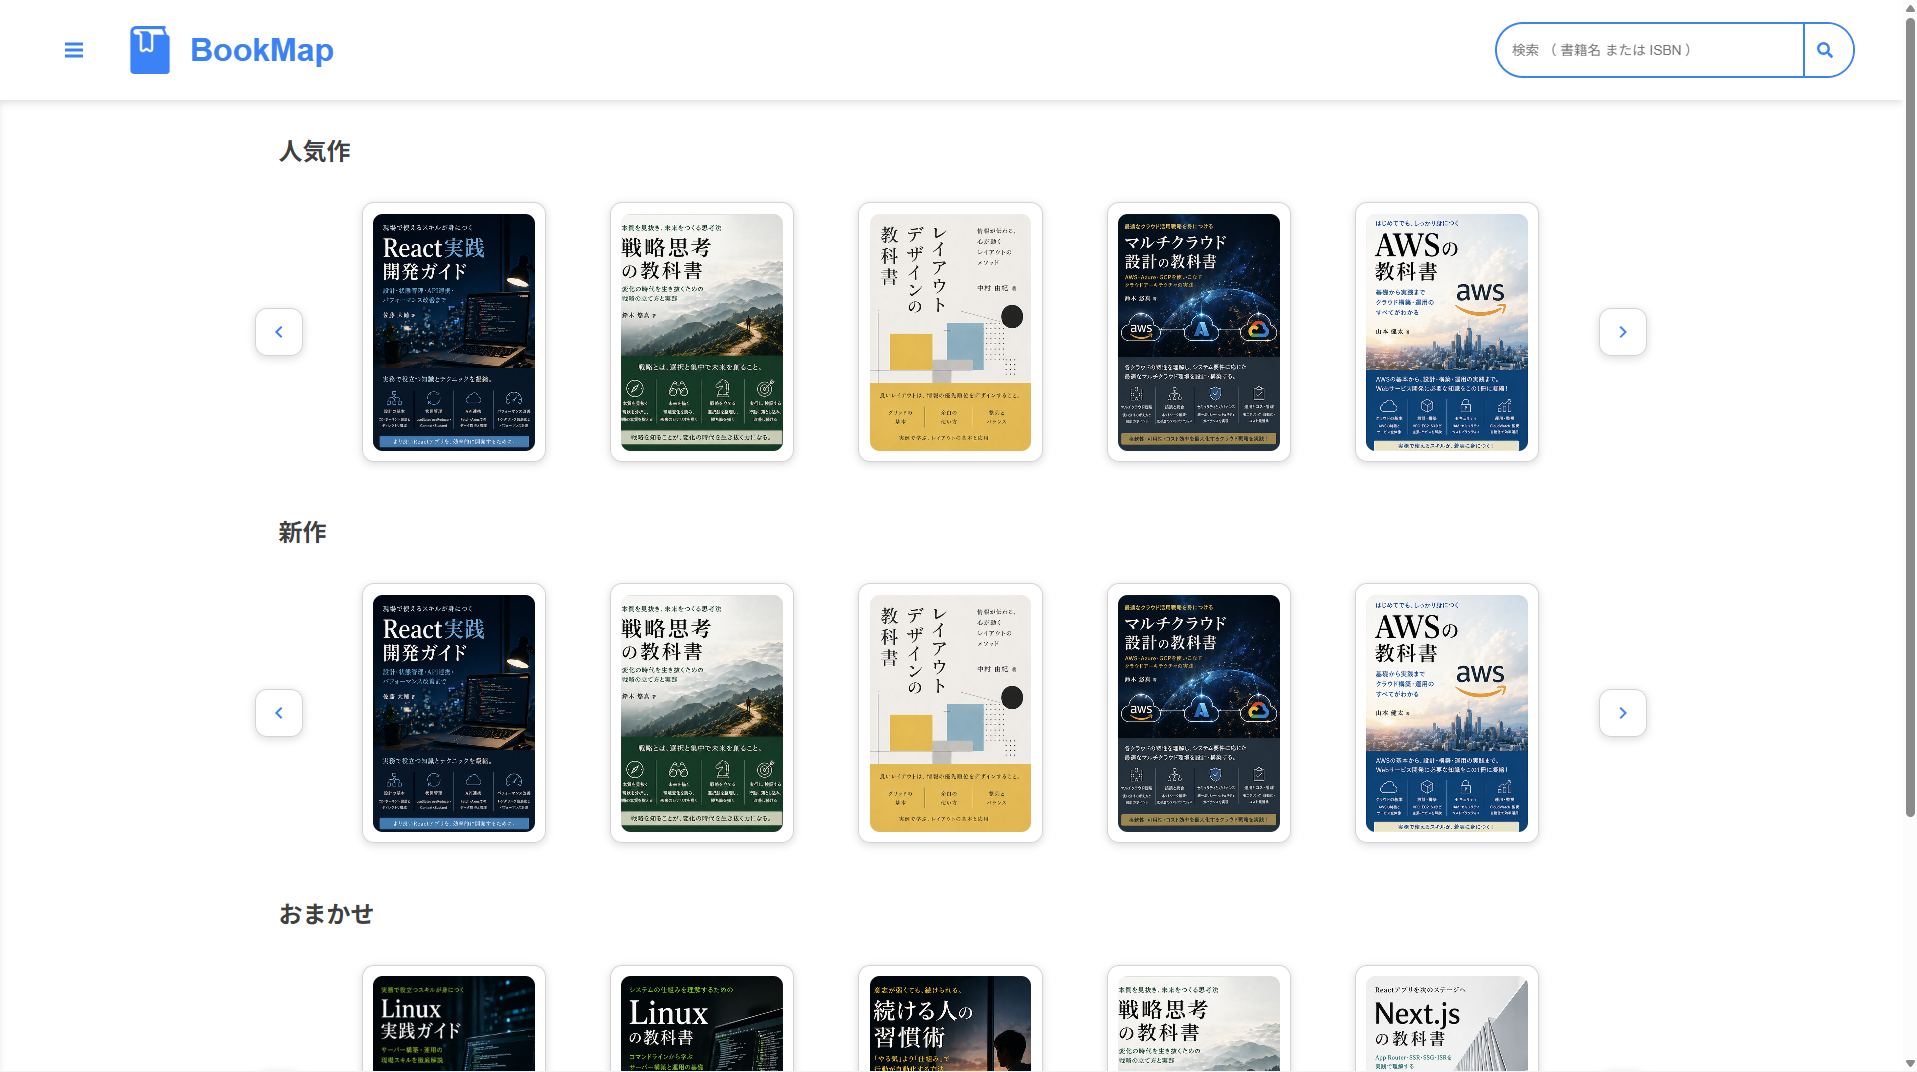
Task: Click the 新作 section heading
Action: [x=303, y=532]
